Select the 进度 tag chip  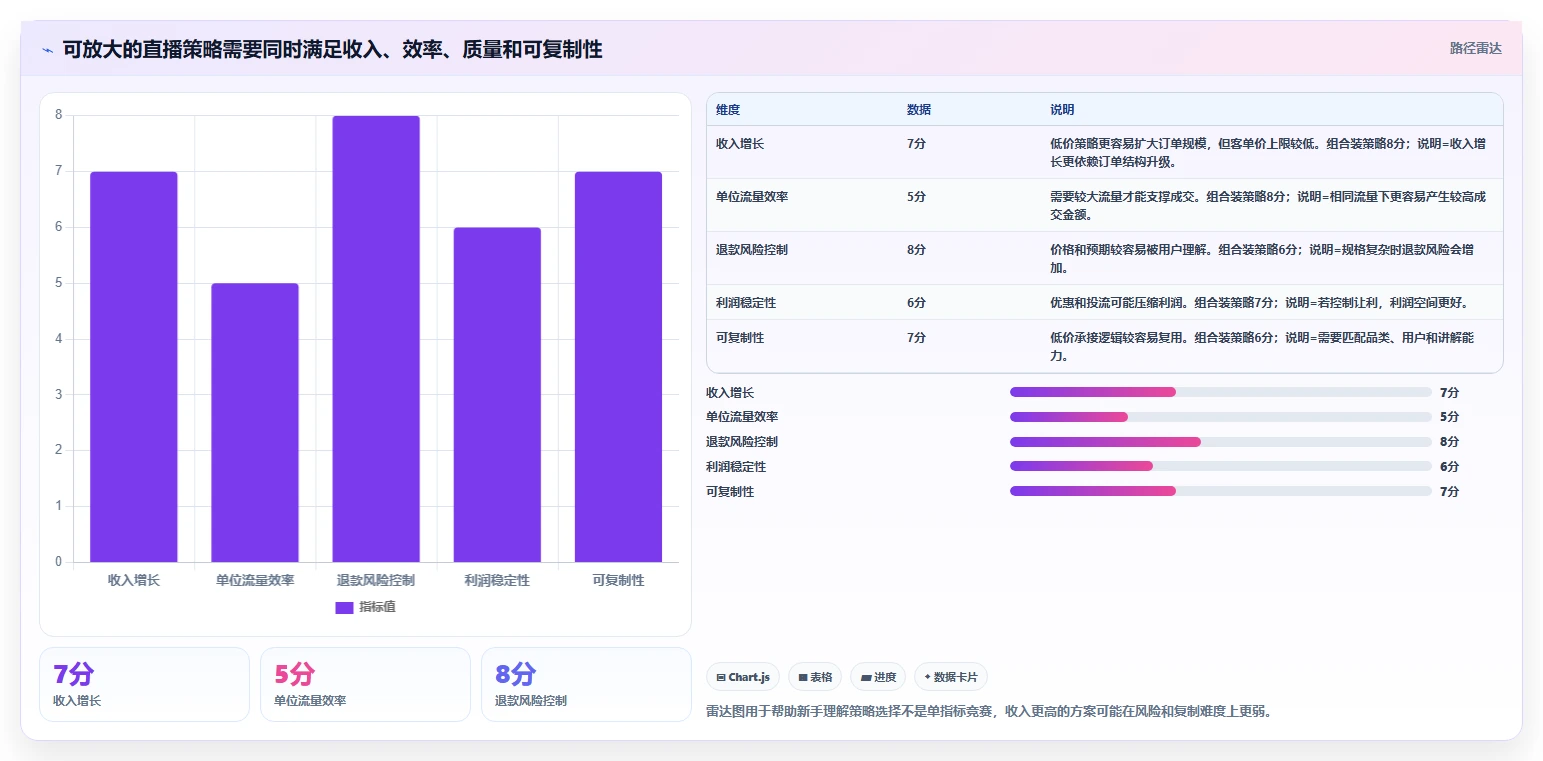pyautogui.click(x=878, y=677)
